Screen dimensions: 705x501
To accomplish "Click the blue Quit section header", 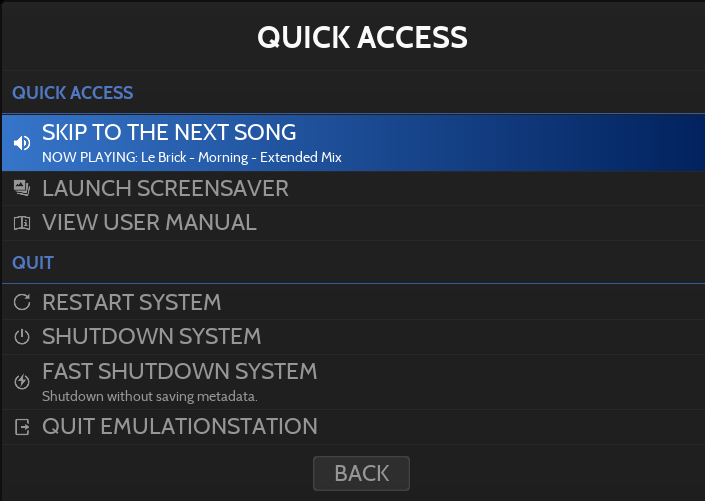I will coord(33,263).
